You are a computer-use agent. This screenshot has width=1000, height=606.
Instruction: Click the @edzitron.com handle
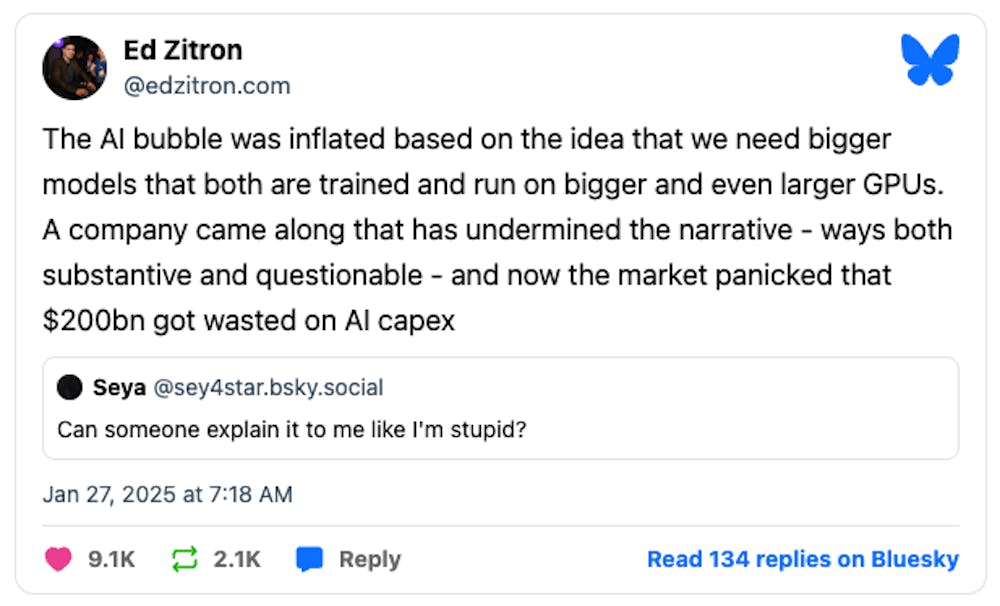(207, 85)
